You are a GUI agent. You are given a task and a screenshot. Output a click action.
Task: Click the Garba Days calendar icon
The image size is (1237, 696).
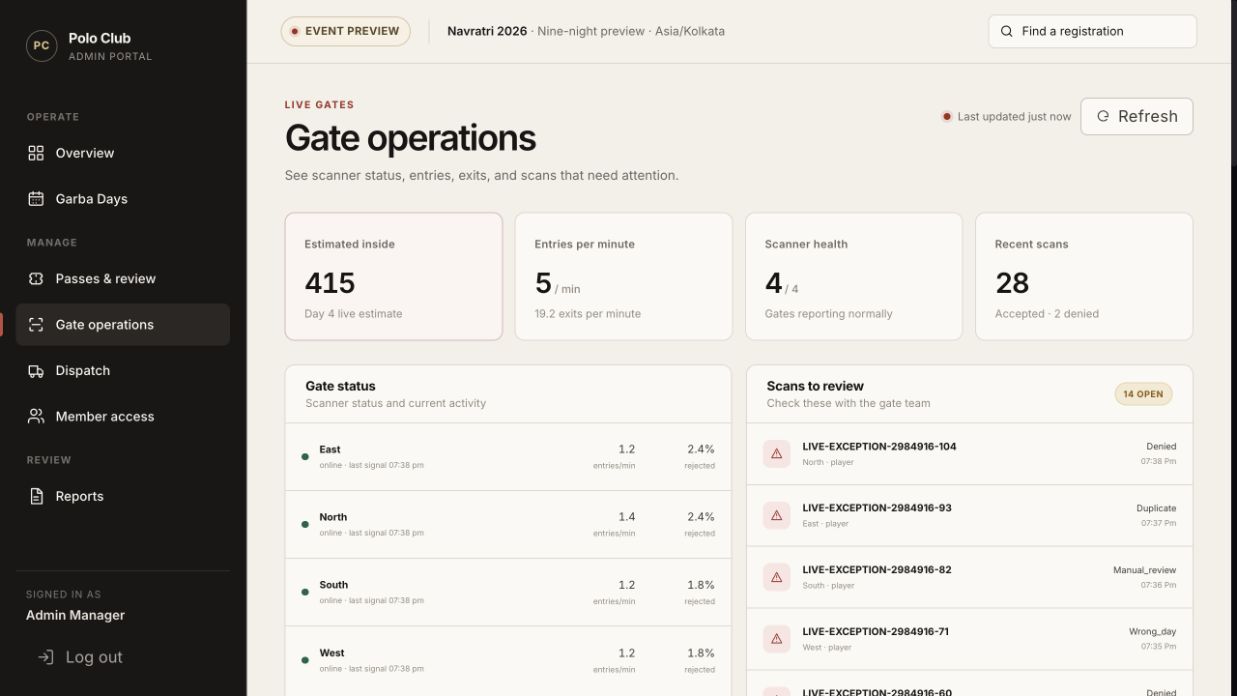[36, 199]
